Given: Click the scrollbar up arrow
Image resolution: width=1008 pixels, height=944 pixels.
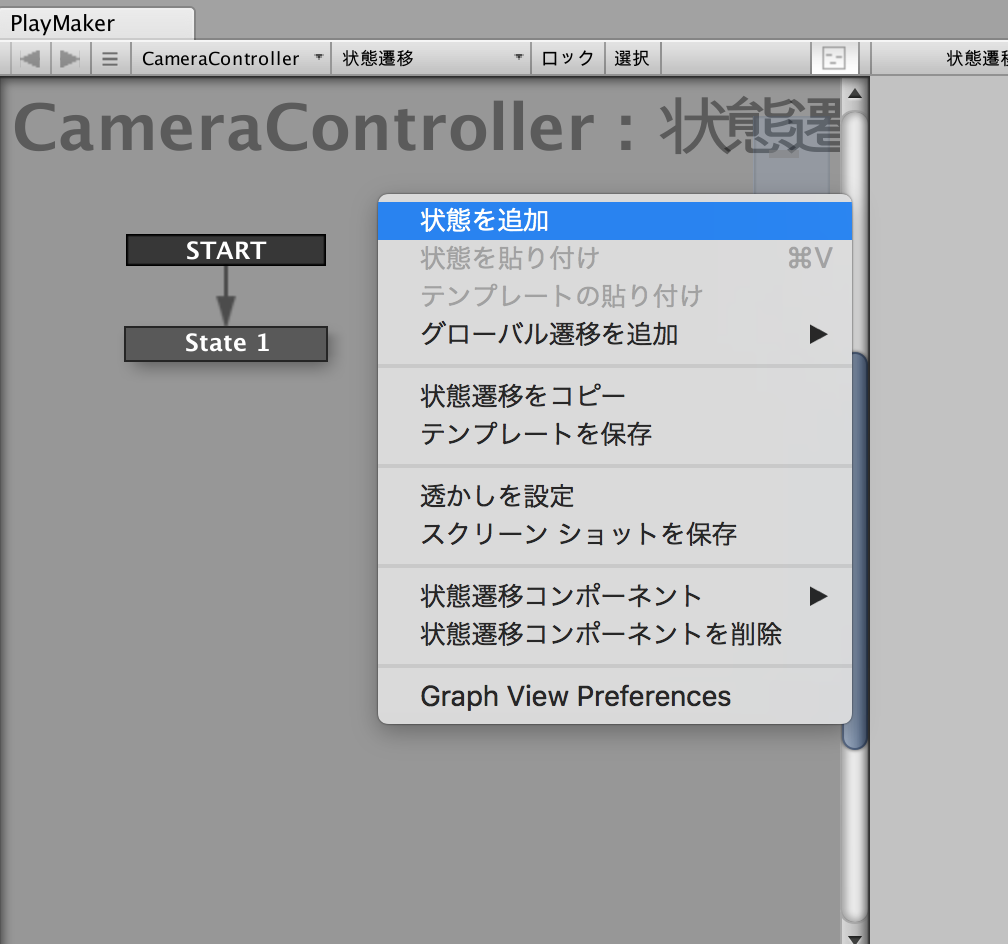Looking at the screenshot, I should click(855, 94).
